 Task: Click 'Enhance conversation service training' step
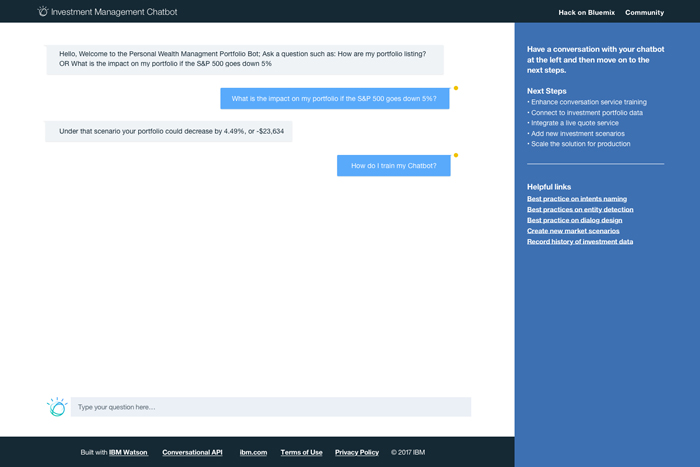587,102
